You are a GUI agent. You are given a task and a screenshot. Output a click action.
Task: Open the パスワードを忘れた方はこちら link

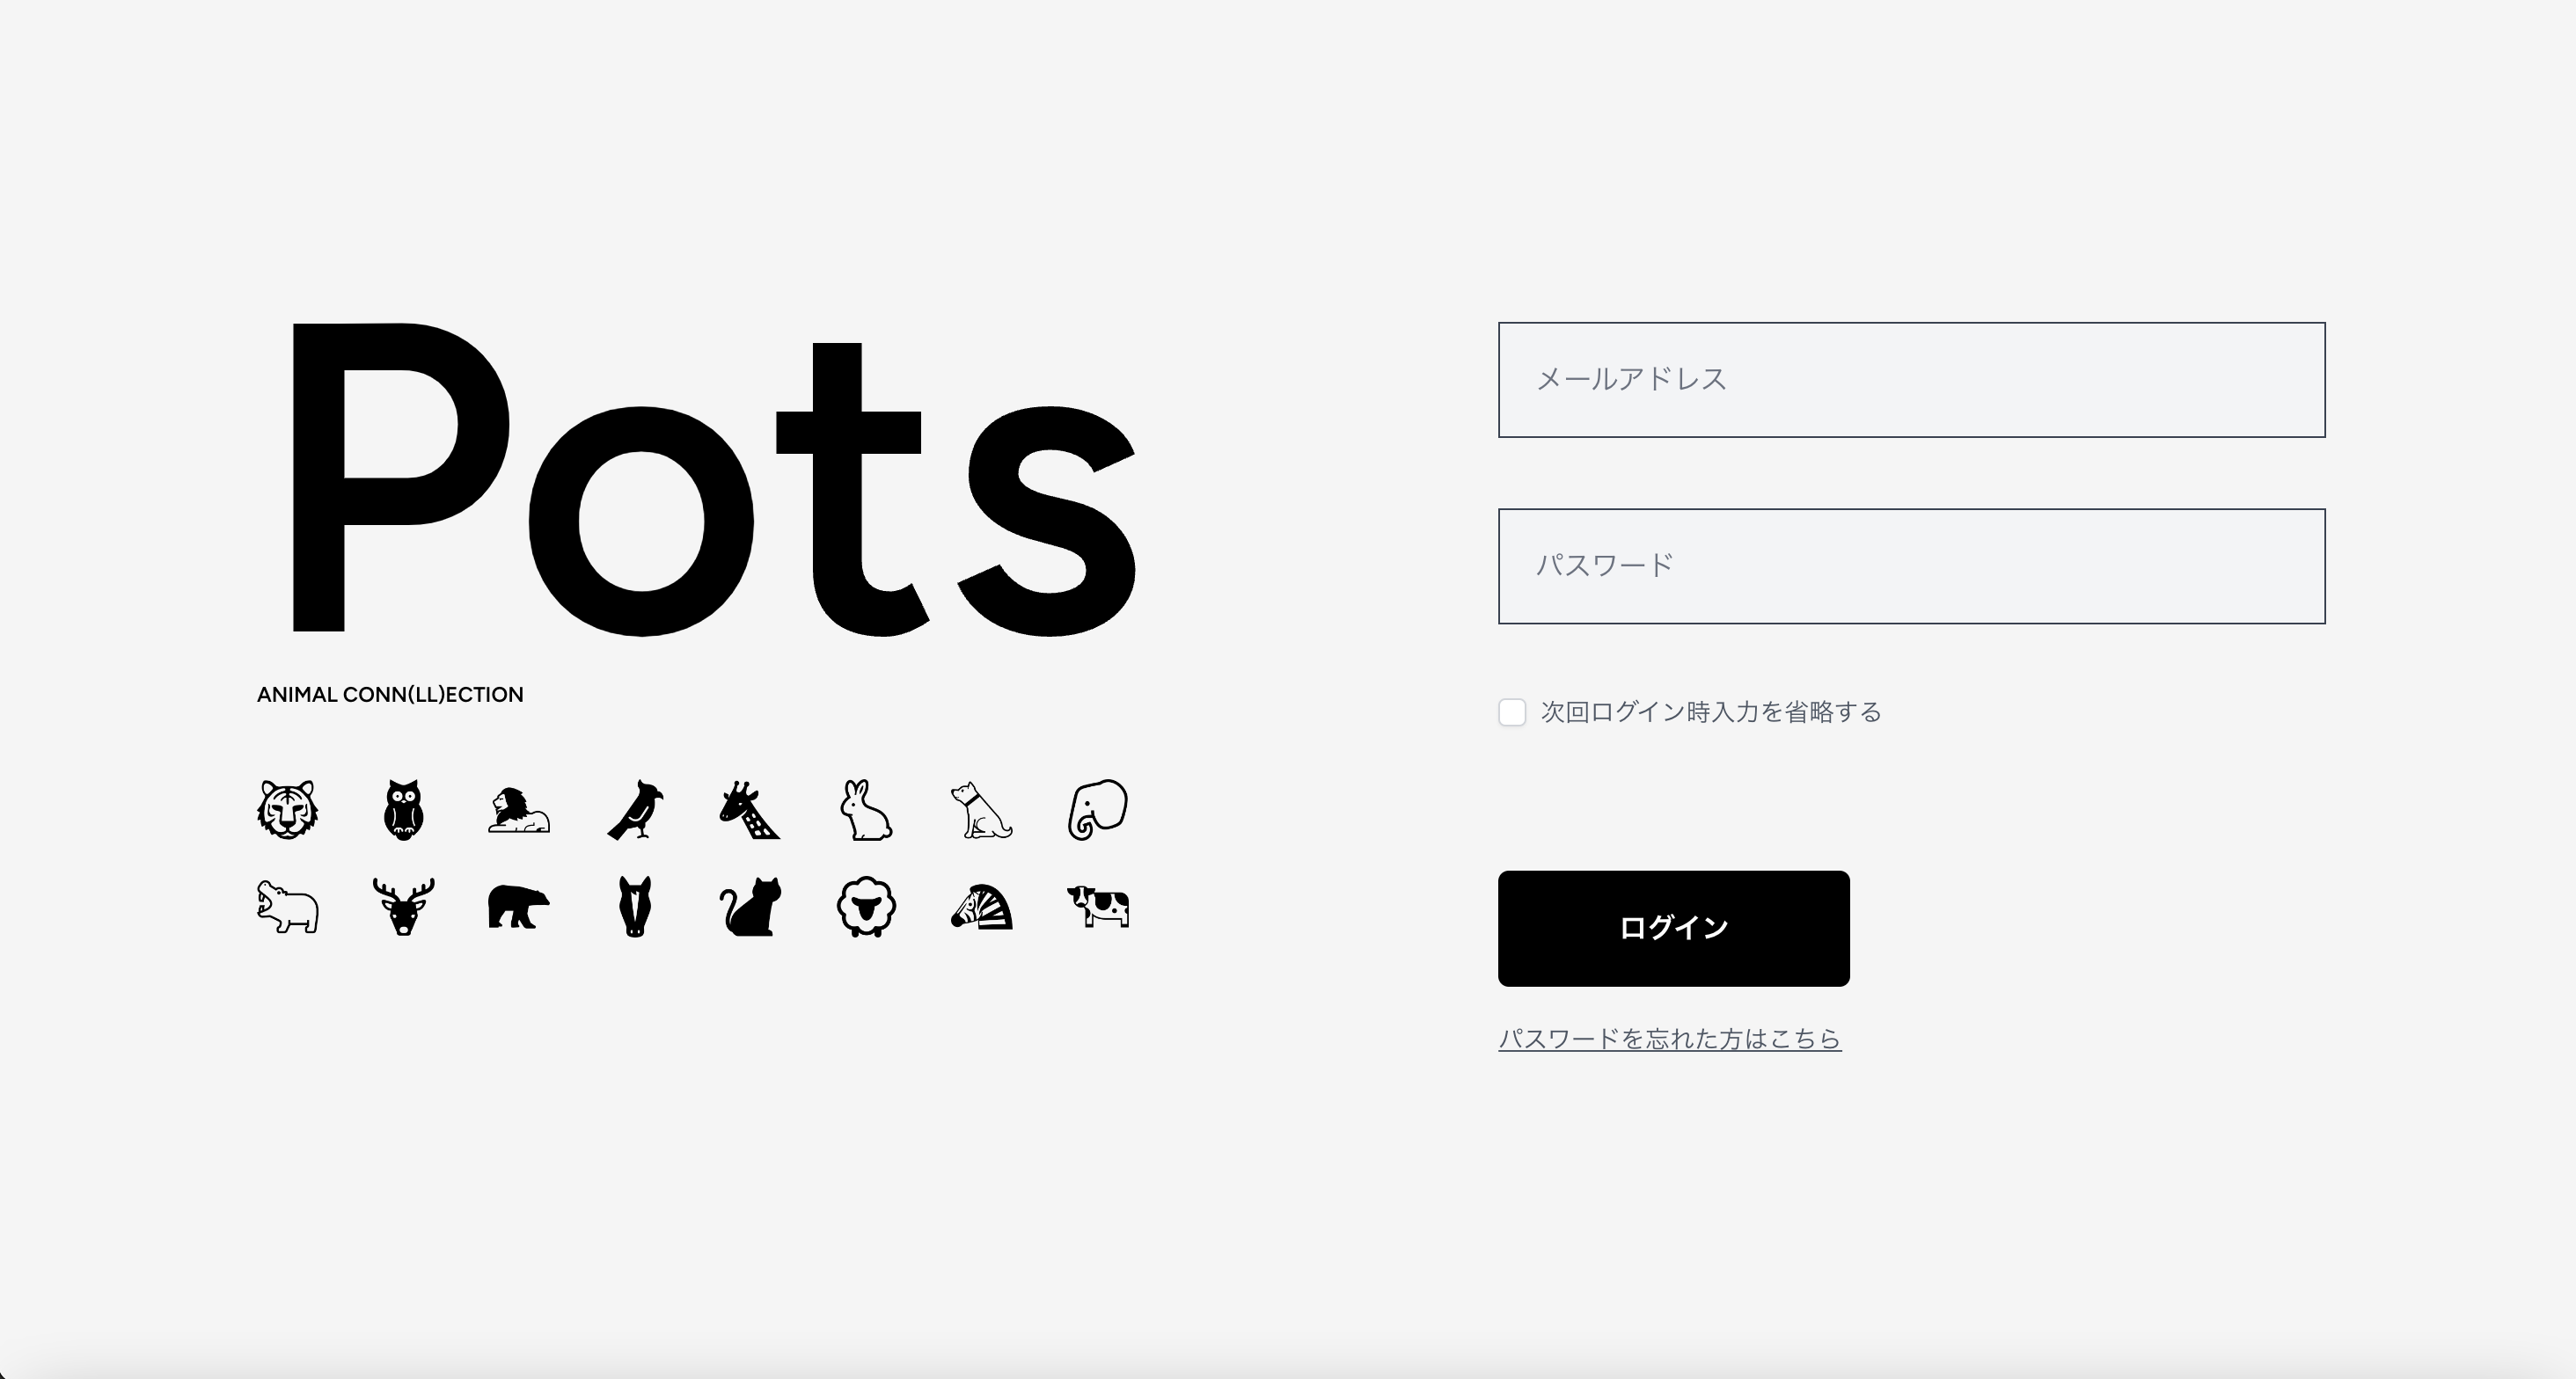[1670, 1039]
